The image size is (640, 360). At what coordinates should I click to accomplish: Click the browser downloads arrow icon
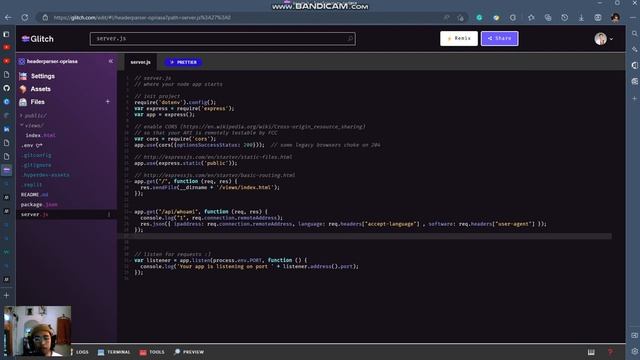581,18
